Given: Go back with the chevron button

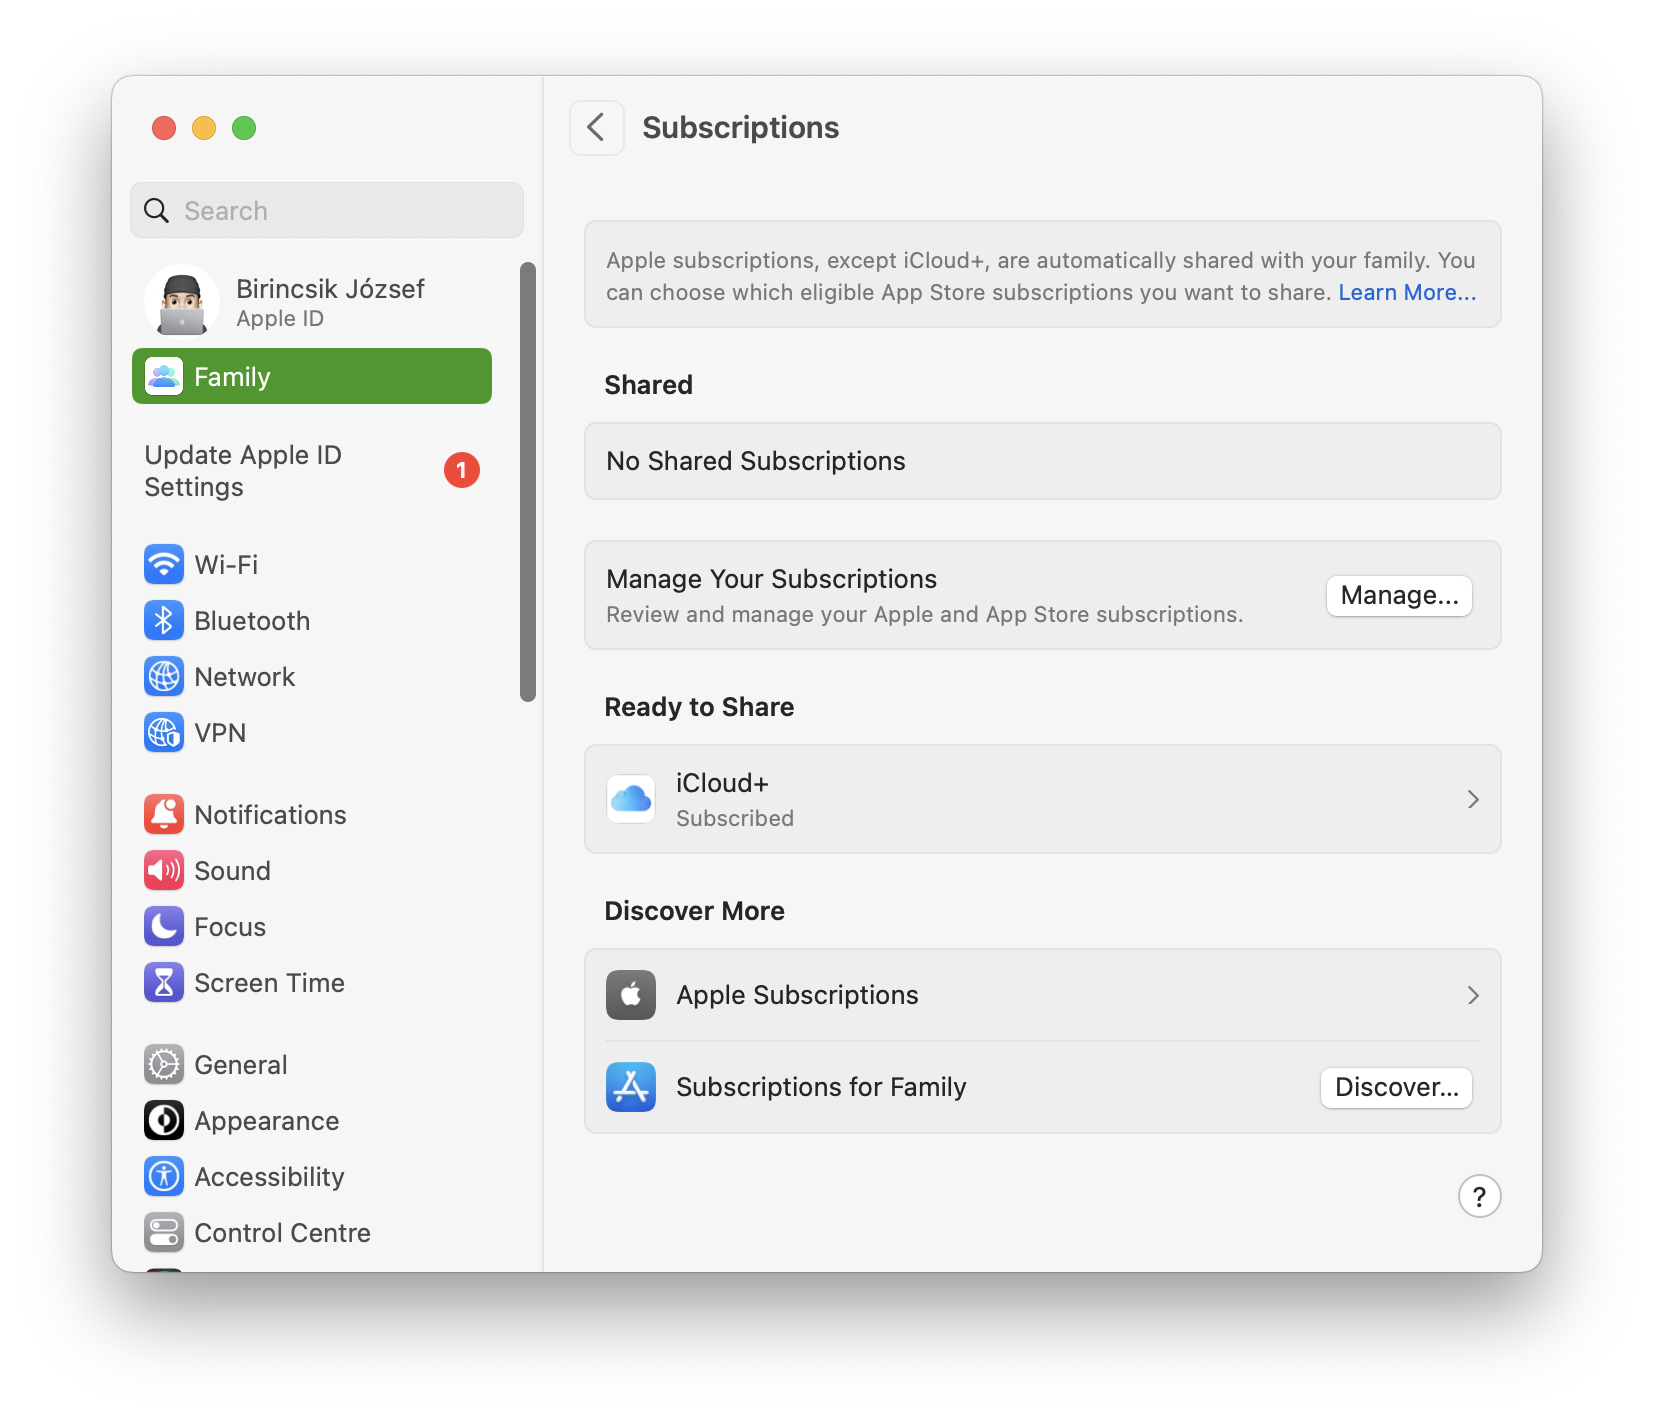Looking at the screenshot, I should 597,128.
